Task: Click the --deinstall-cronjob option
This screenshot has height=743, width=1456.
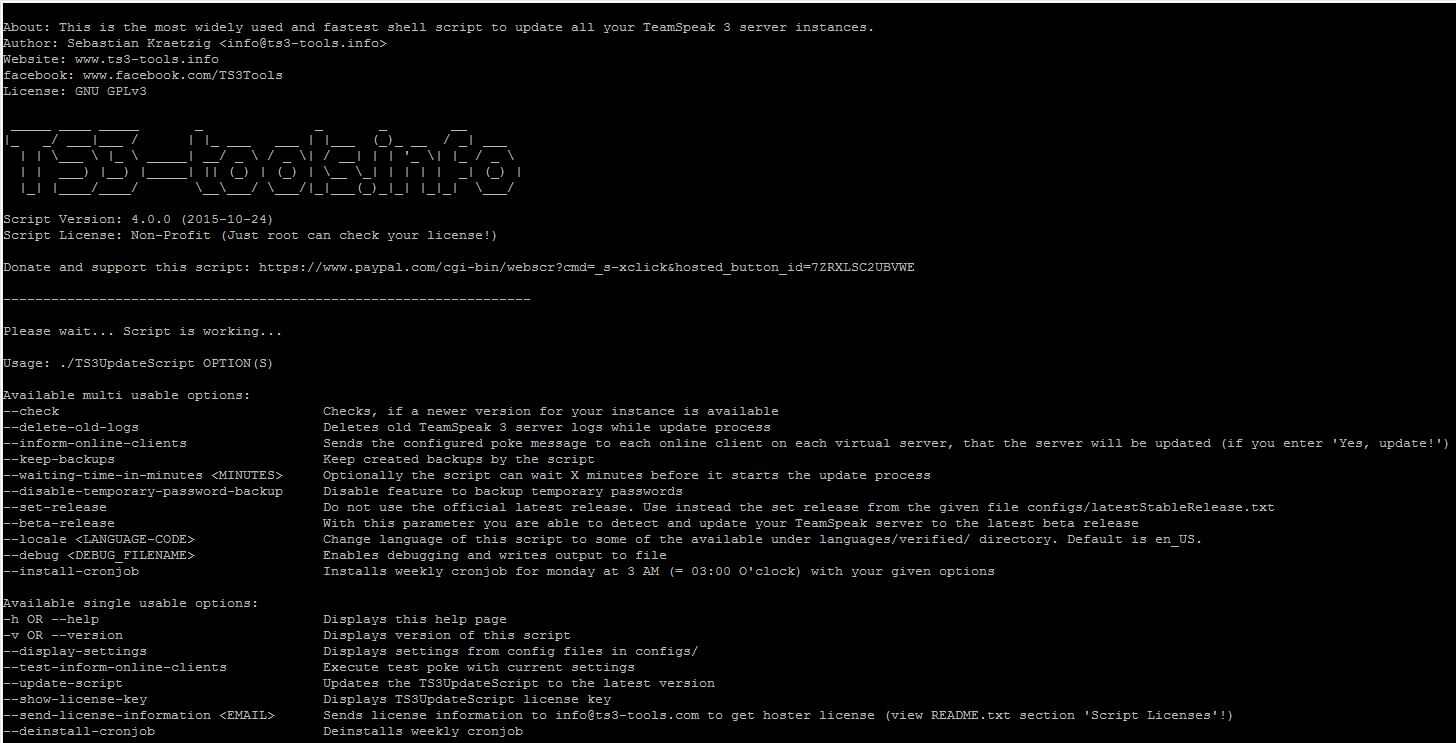Action: [x=79, y=732]
